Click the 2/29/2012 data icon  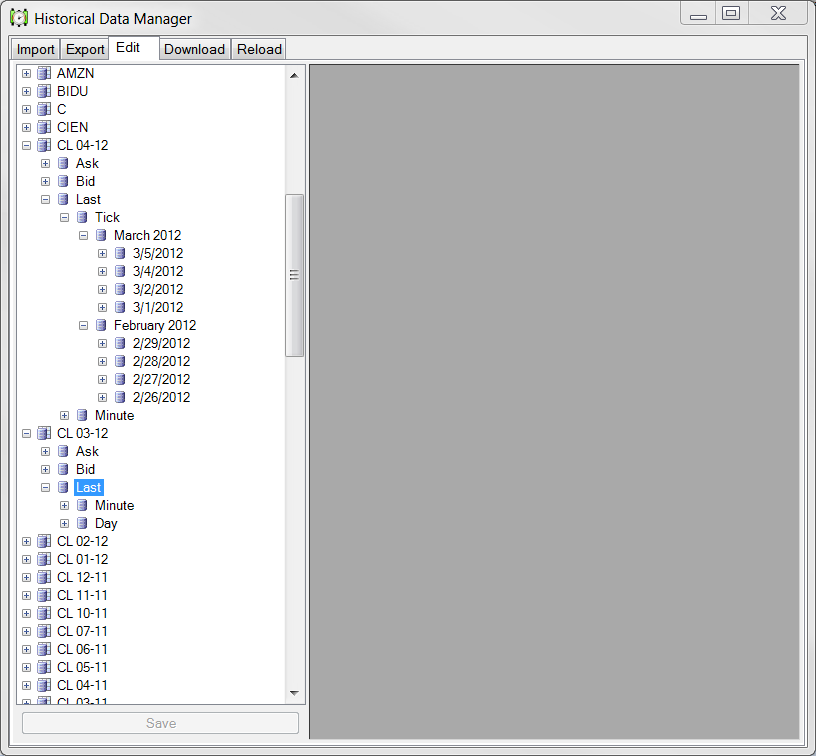pos(120,343)
